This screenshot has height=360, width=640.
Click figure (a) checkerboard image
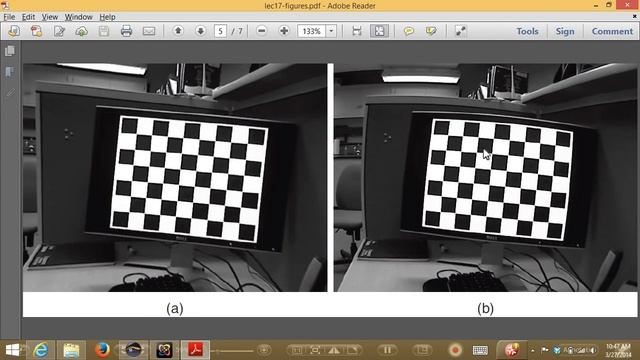175,177
